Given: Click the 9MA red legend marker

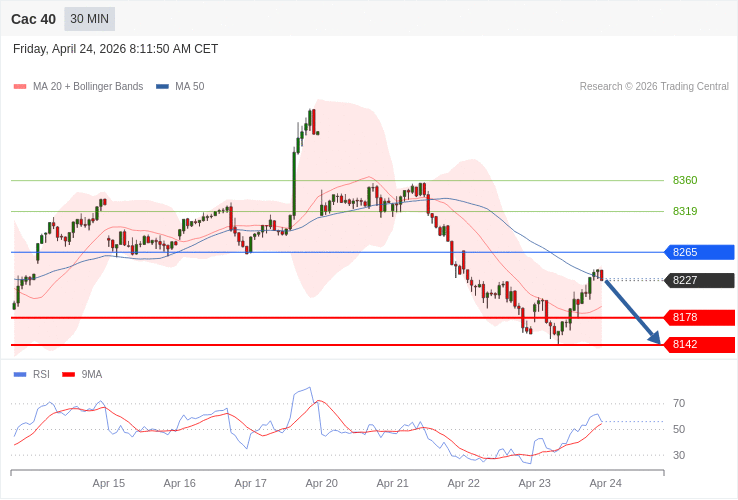Looking at the screenshot, I should click(x=68, y=375).
